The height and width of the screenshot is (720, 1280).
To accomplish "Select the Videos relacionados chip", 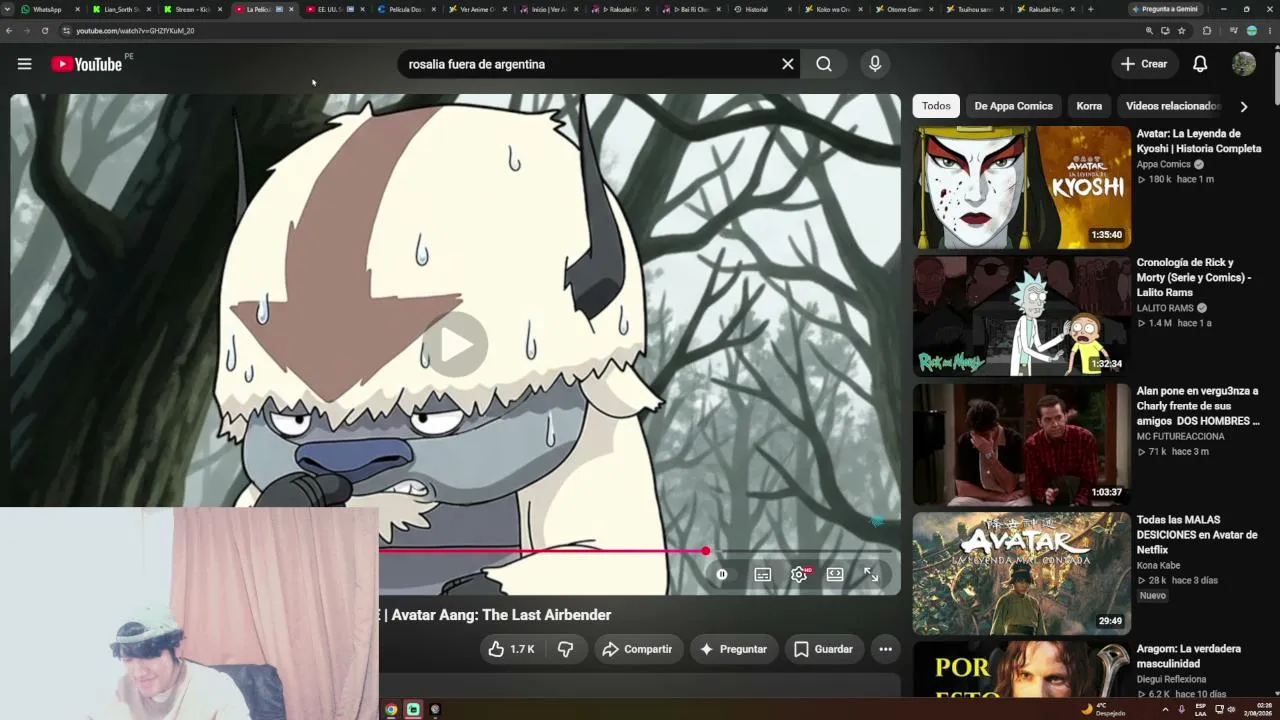I will (1172, 106).
